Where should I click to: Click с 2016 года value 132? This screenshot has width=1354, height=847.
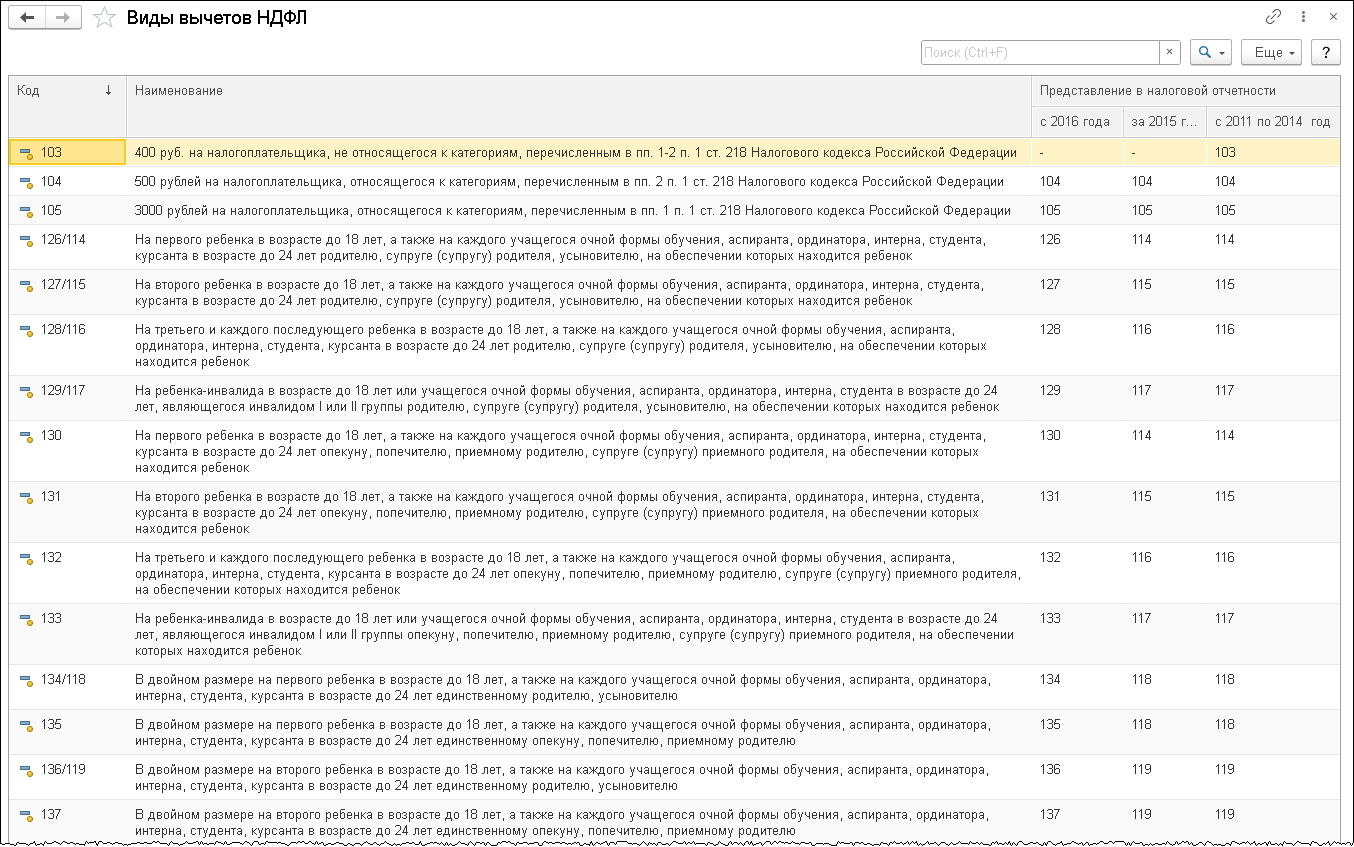point(1050,557)
